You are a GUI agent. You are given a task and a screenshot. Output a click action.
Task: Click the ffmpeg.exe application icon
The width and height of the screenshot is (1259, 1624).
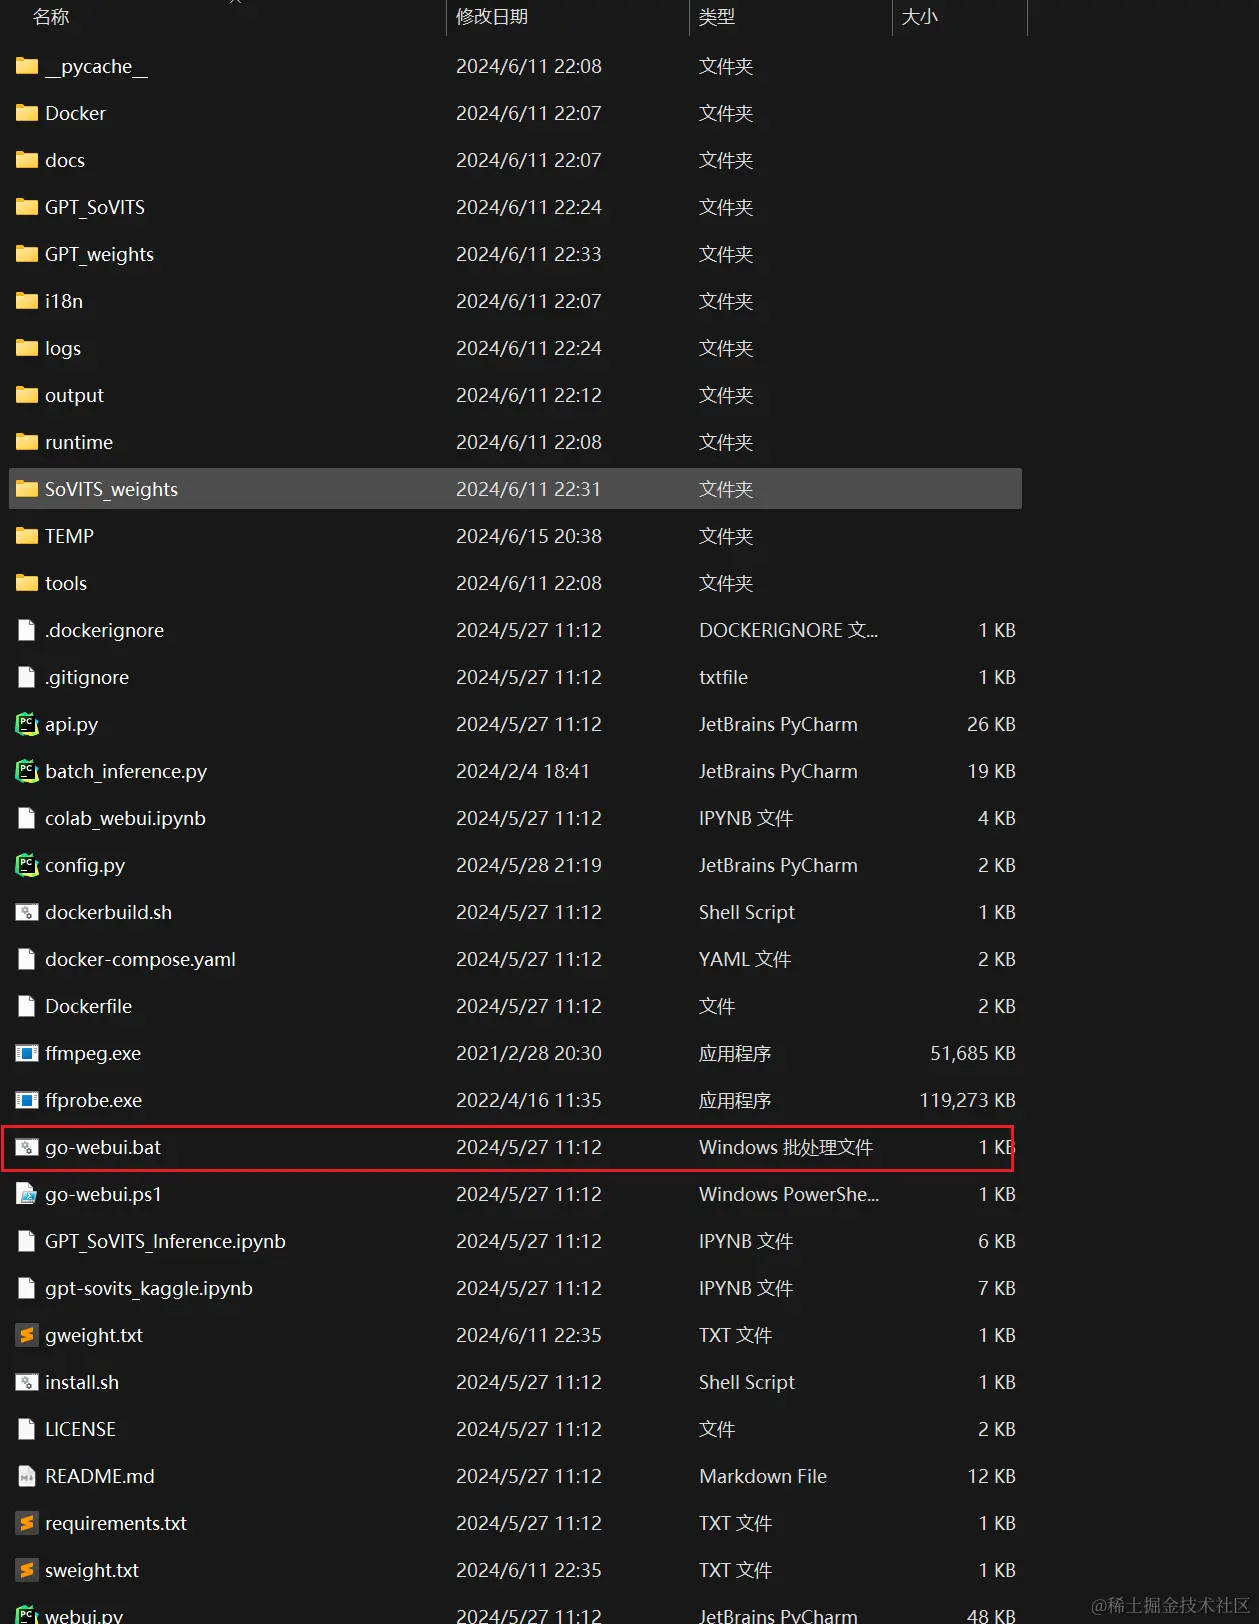(27, 1053)
